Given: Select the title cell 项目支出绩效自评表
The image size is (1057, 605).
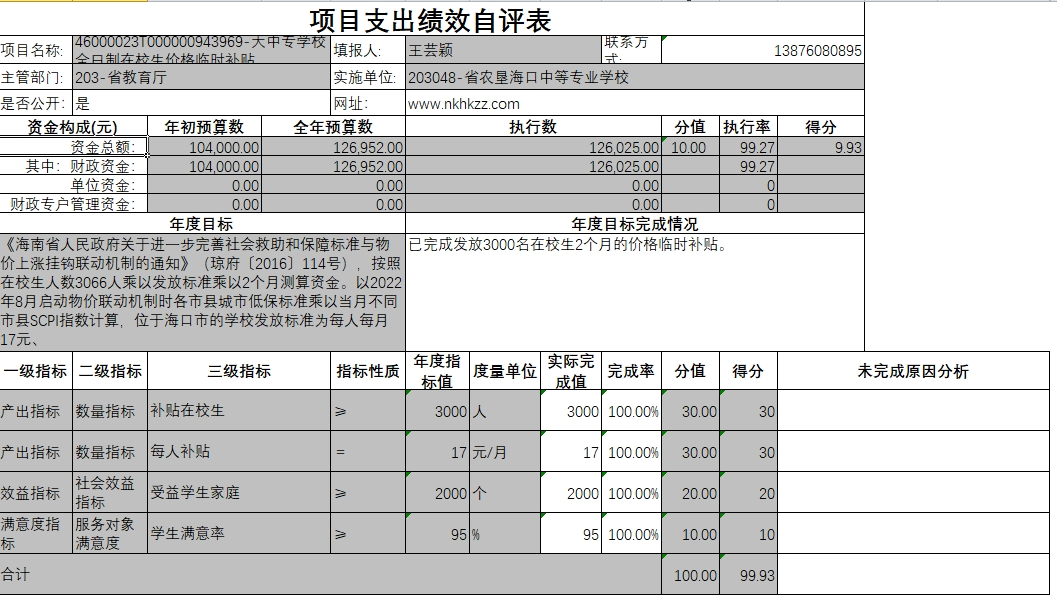Looking at the screenshot, I should pos(431,20).
